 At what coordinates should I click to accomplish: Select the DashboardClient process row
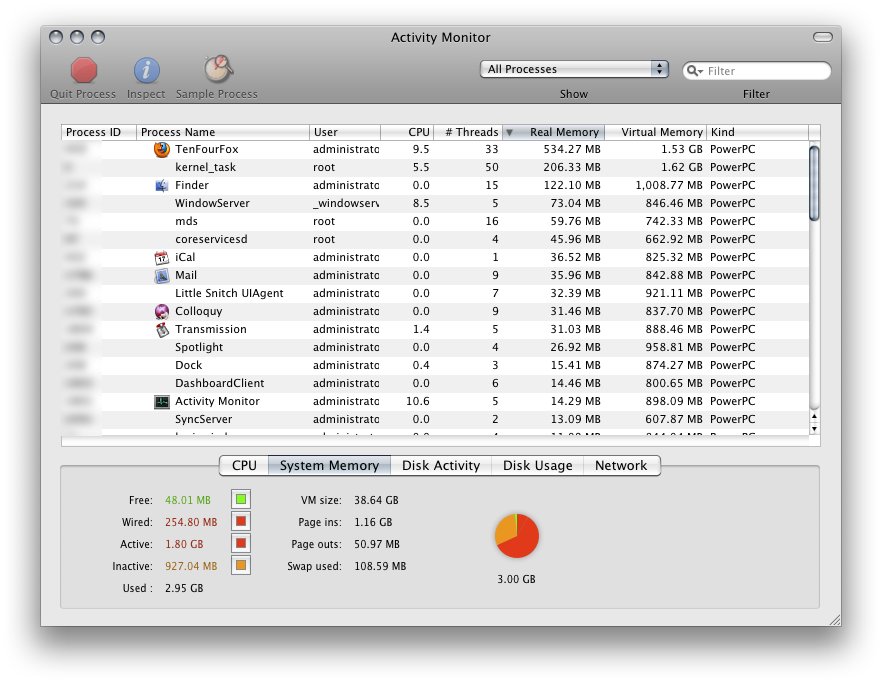pyautogui.click(x=435, y=384)
